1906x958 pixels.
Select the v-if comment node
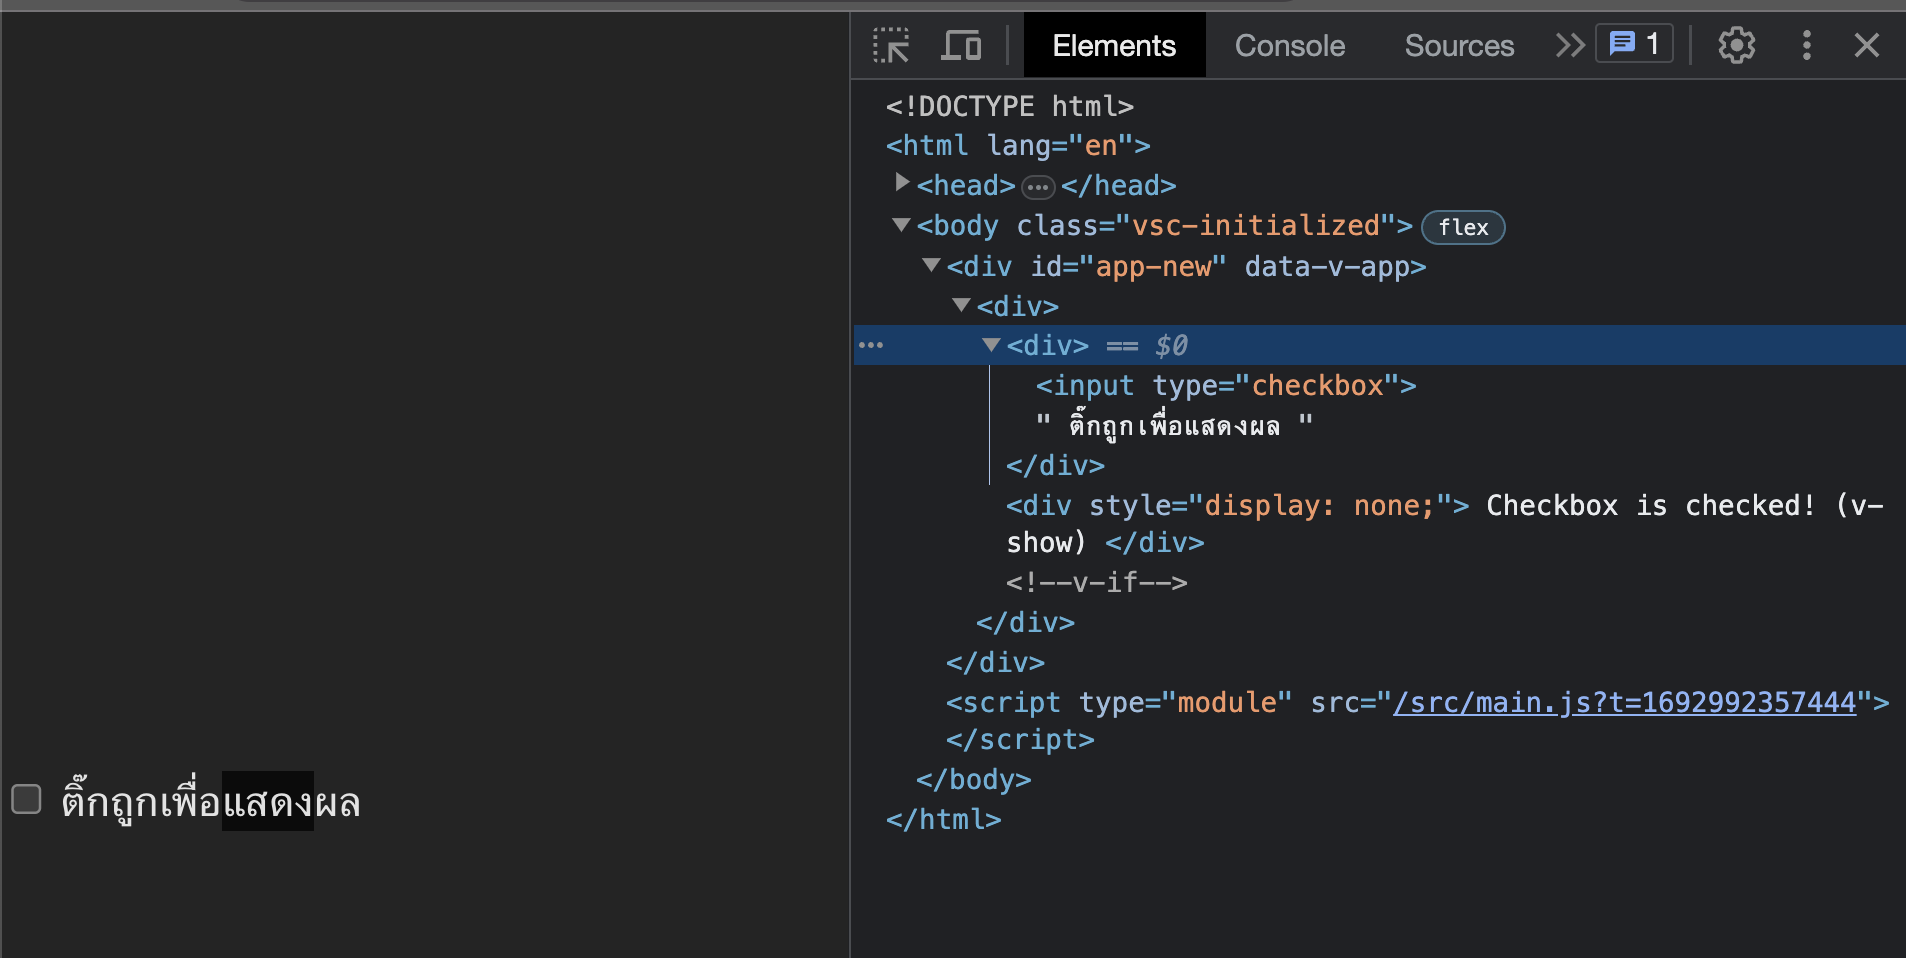pyautogui.click(x=1097, y=582)
